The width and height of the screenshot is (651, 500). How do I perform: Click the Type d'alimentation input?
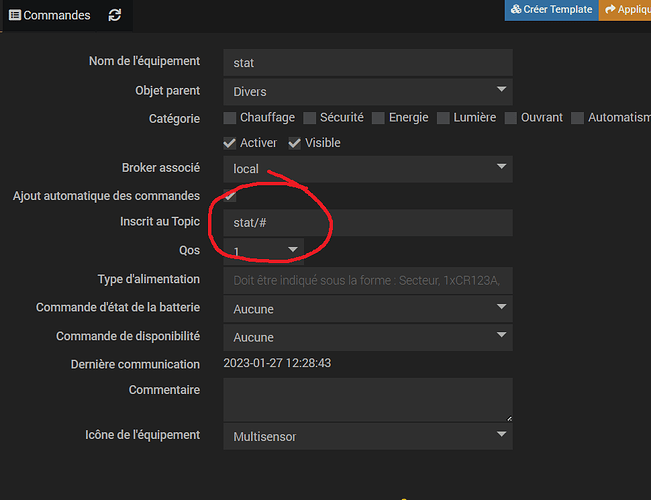click(x=368, y=280)
